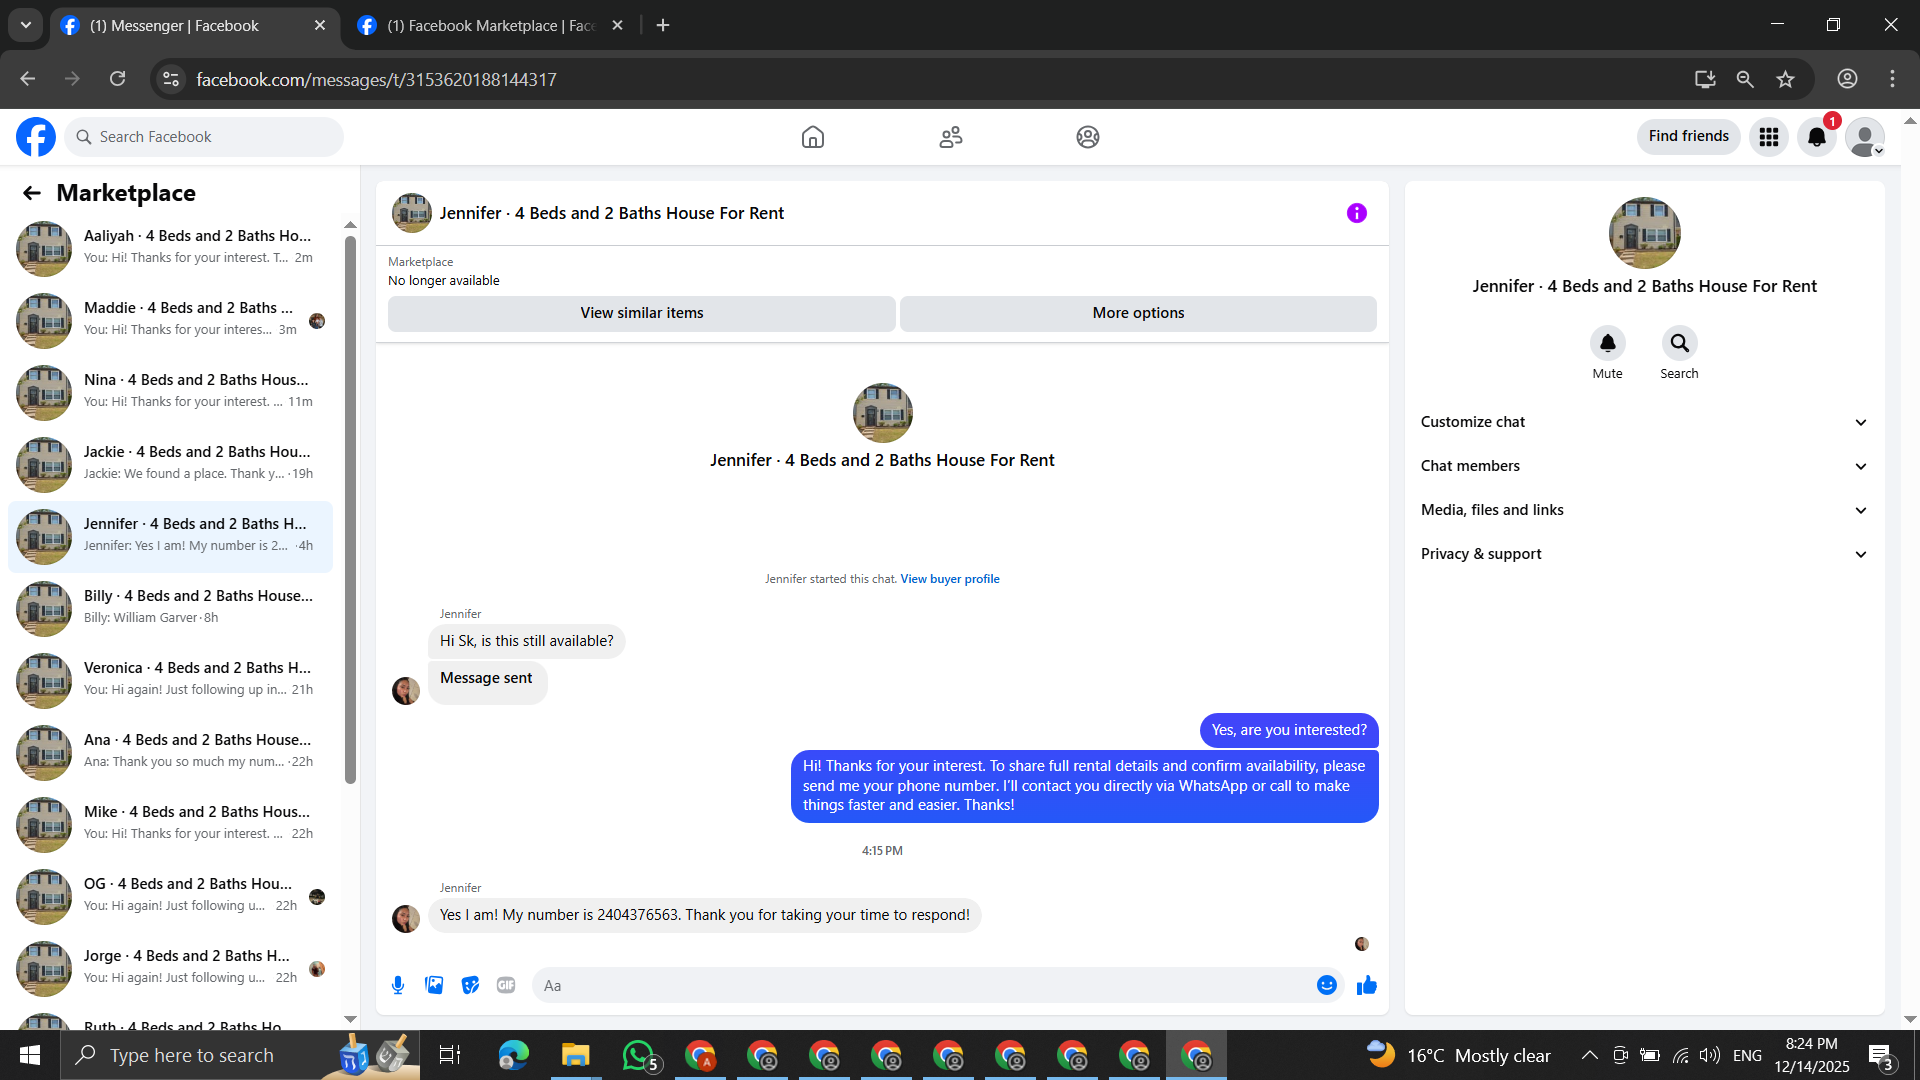Open the sticker picker icon
This screenshot has height=1080, width=1920.
click(x=470, y=985)
